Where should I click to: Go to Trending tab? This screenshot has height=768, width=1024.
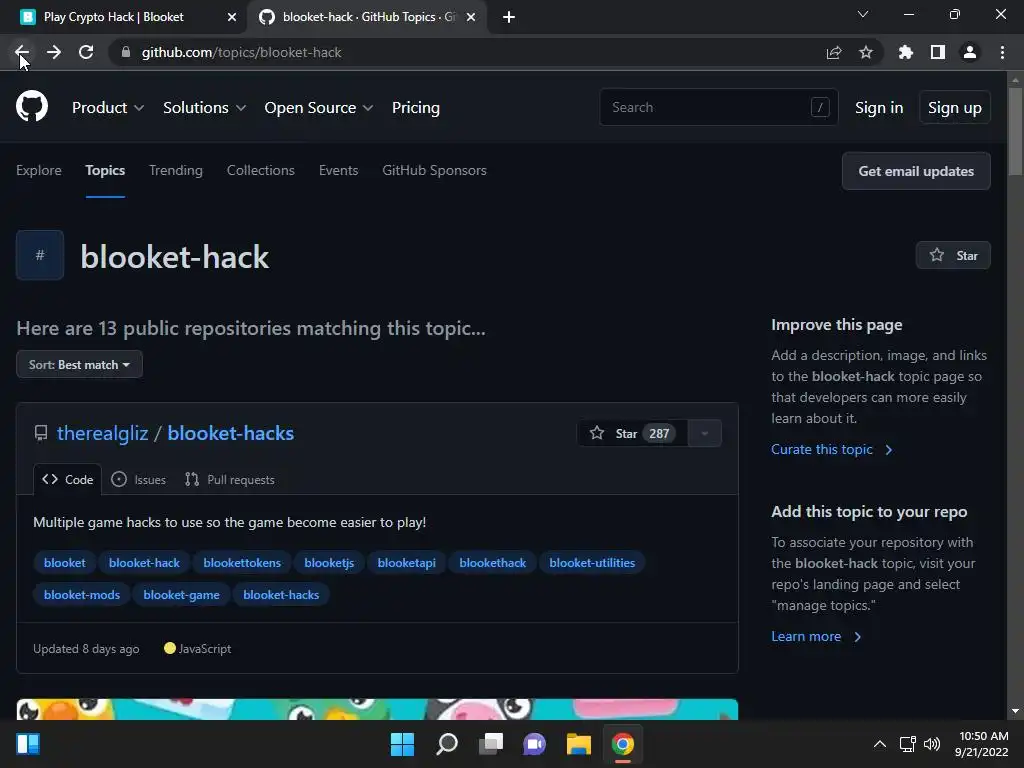click(176, 170)
